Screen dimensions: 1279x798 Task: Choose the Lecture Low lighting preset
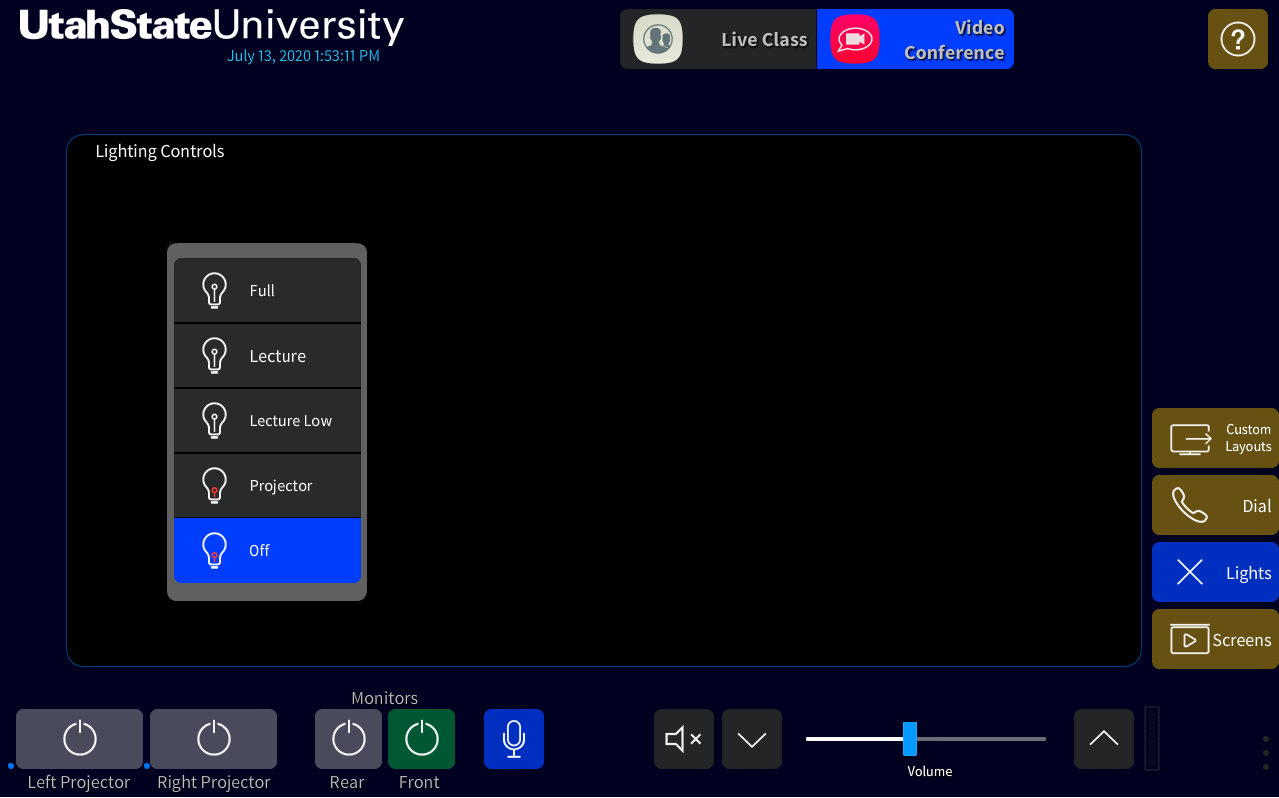(x=267, y=421)
